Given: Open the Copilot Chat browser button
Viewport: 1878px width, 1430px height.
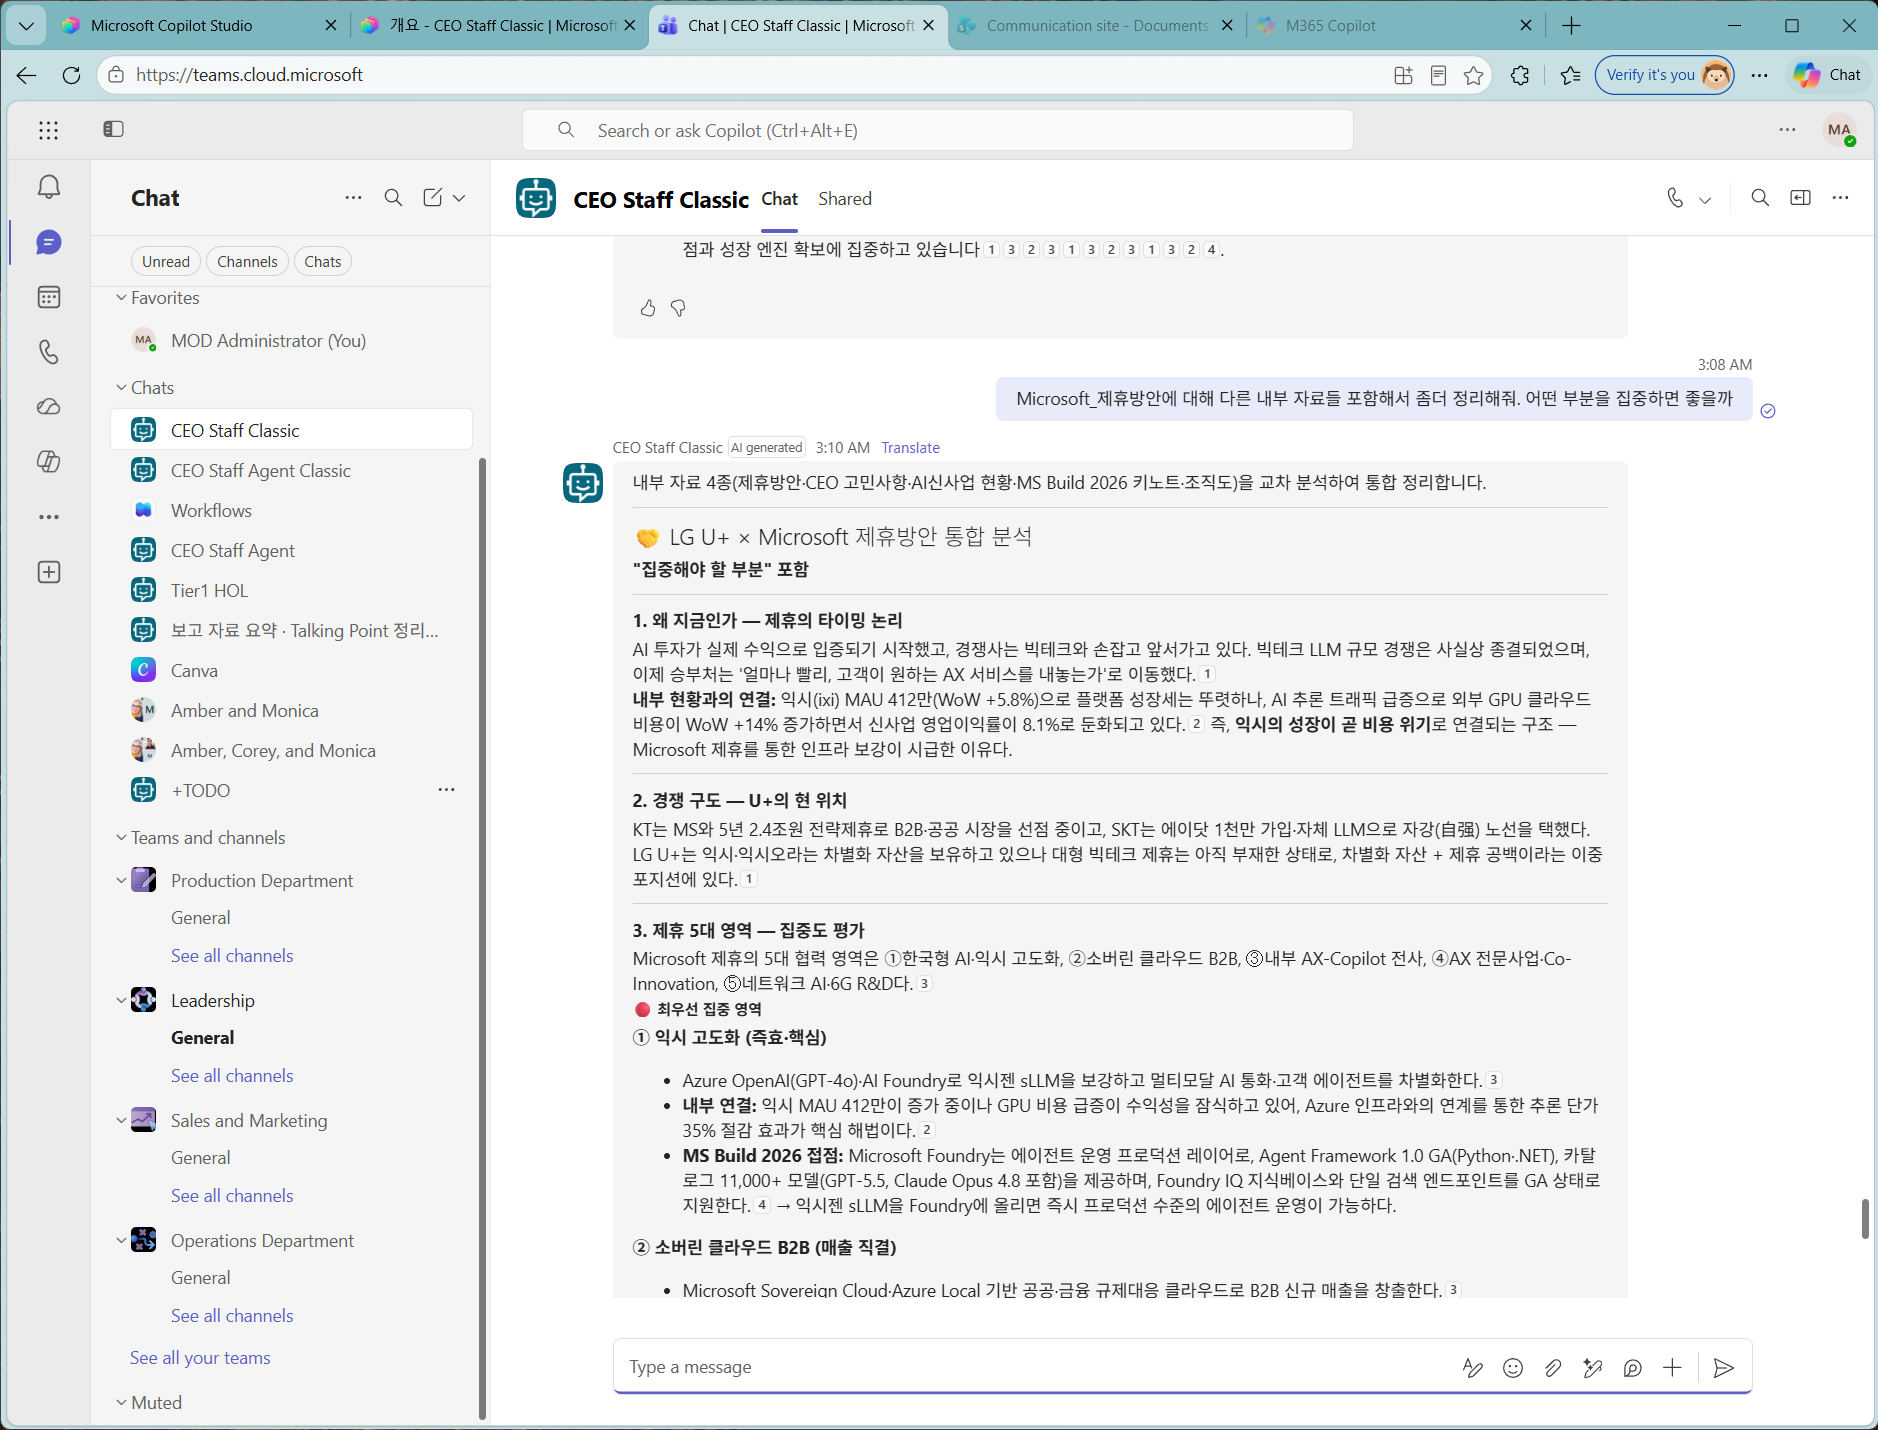Looking at the screenshot, I should 1827,75.
